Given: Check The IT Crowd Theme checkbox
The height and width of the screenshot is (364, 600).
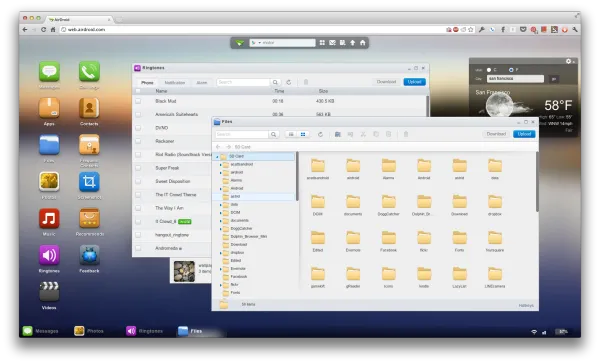Looking at the screenshot, I should pos(138,195).
